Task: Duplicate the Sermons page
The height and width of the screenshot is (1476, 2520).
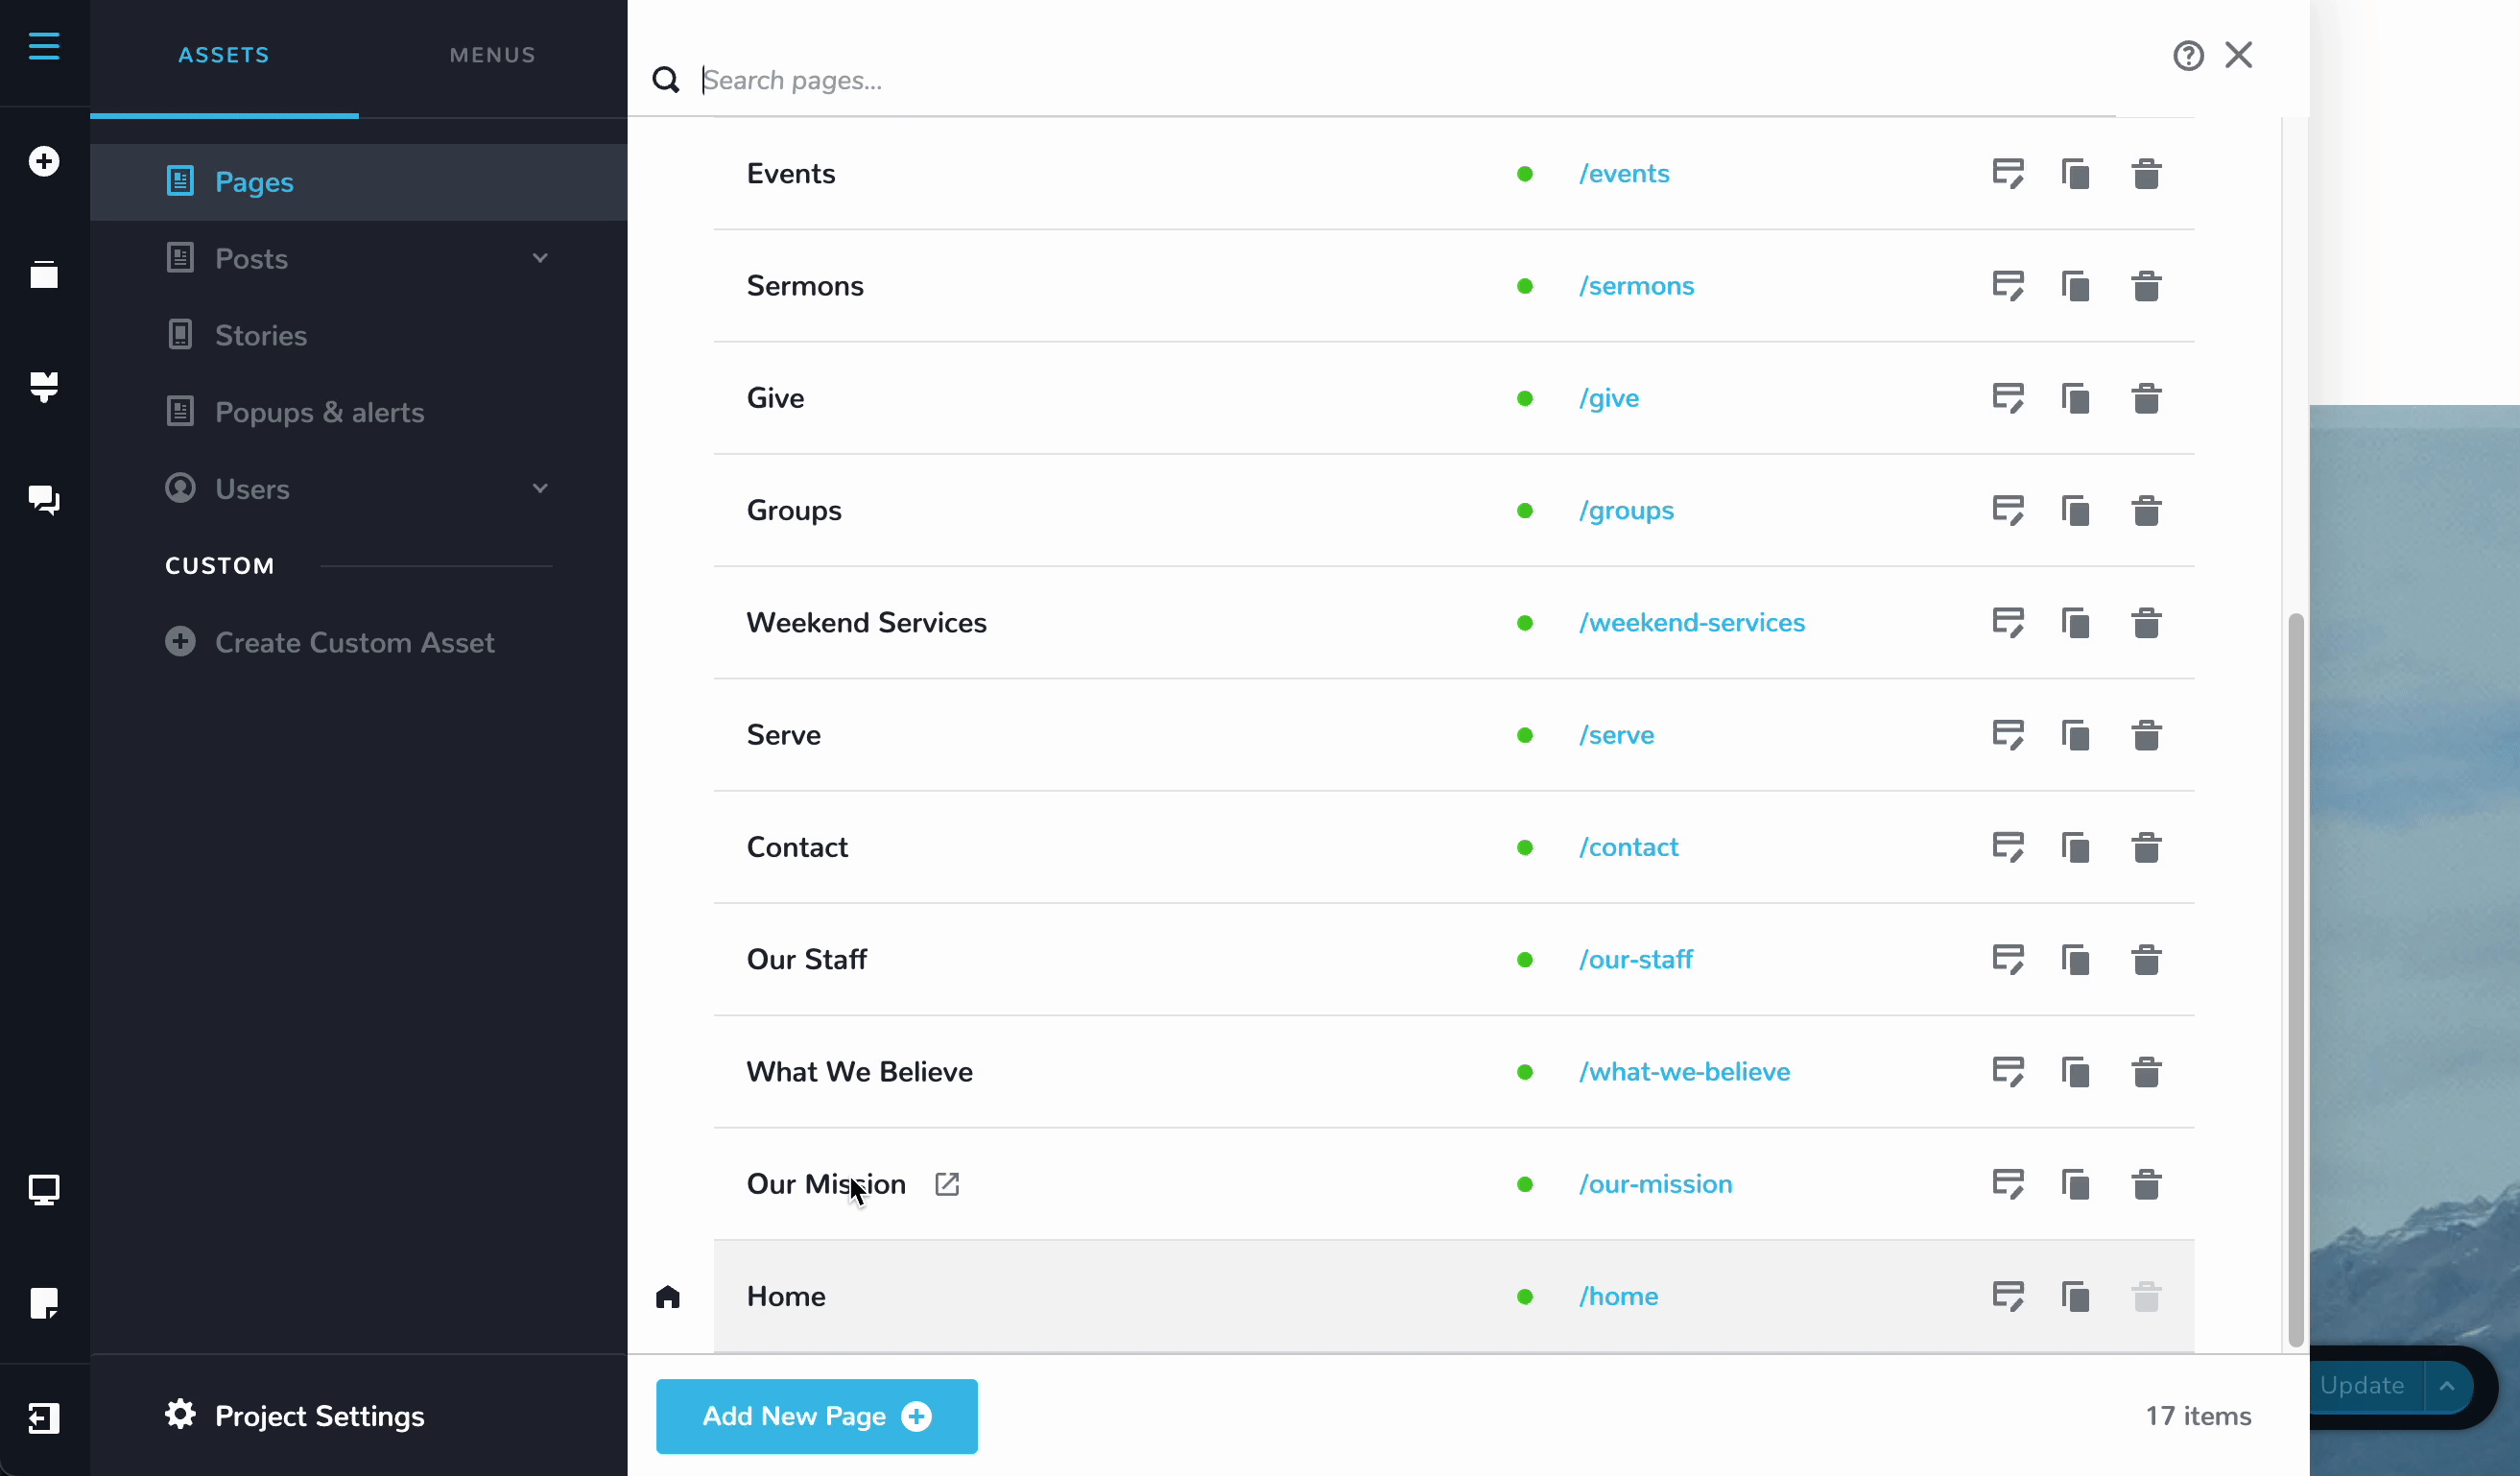Action: point(2076,286)
